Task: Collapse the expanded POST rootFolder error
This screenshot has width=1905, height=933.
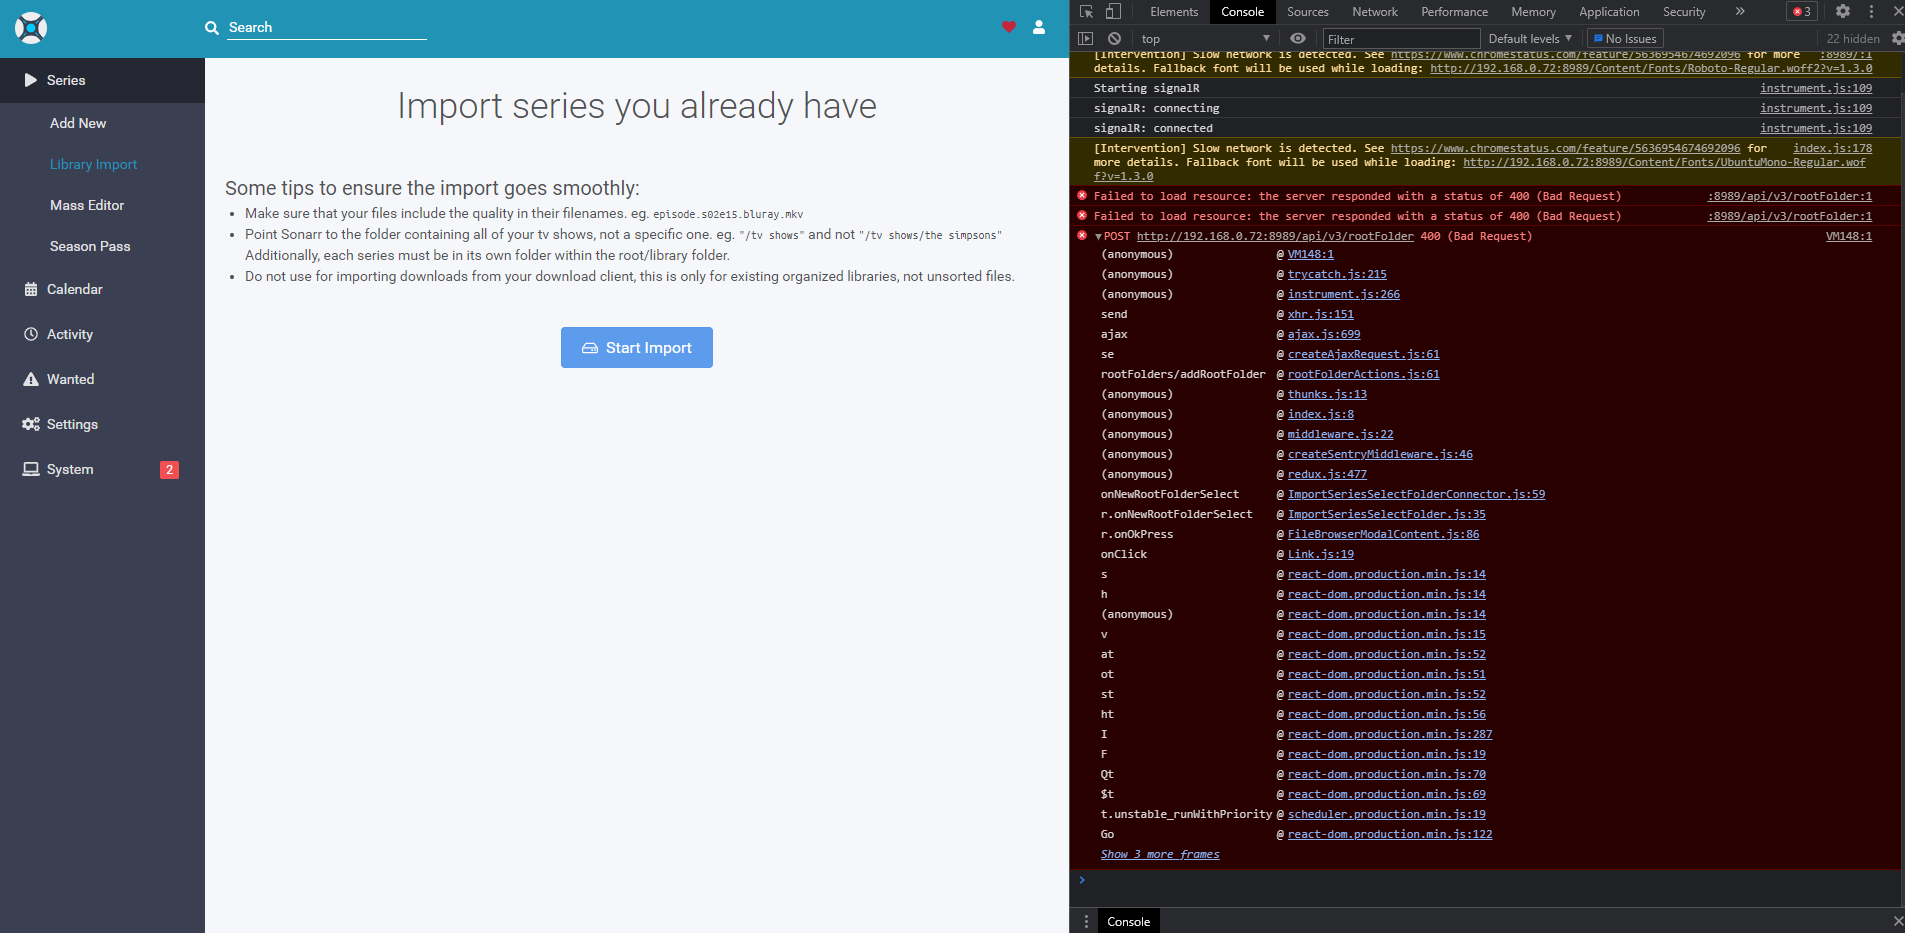Action: pyautogui.click(x=1097, y=236)
